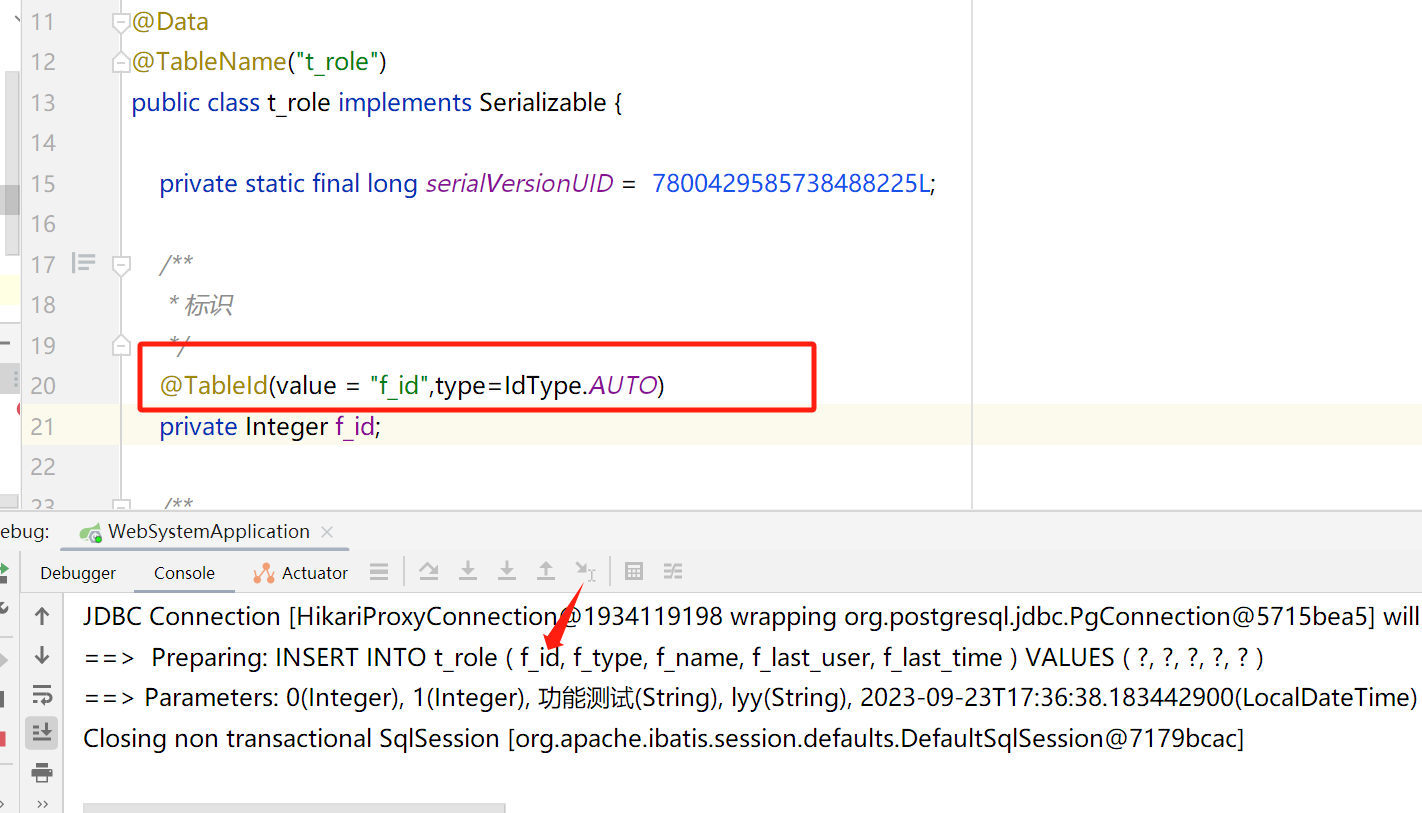
Task: Select the Console tab
Action: tap(184, 573)
